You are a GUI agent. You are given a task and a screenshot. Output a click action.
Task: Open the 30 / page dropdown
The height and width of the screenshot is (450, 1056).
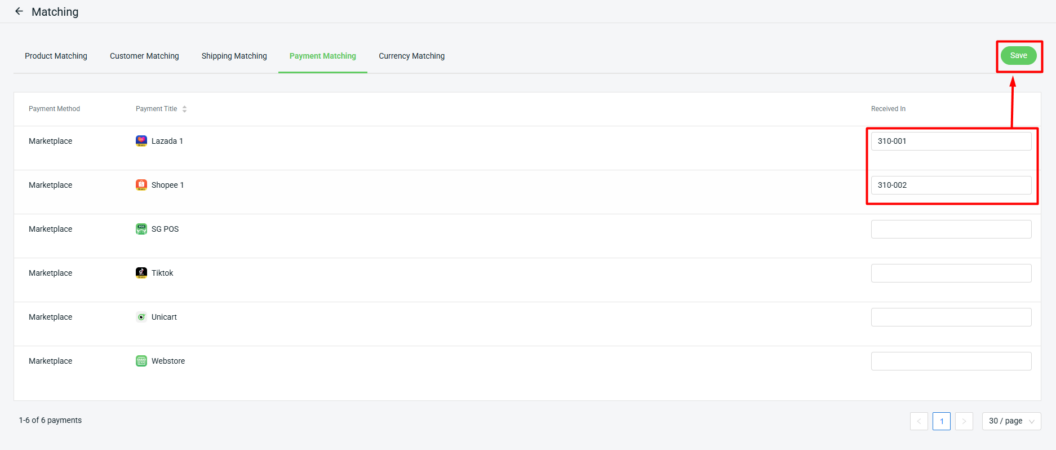[1011, 421]
